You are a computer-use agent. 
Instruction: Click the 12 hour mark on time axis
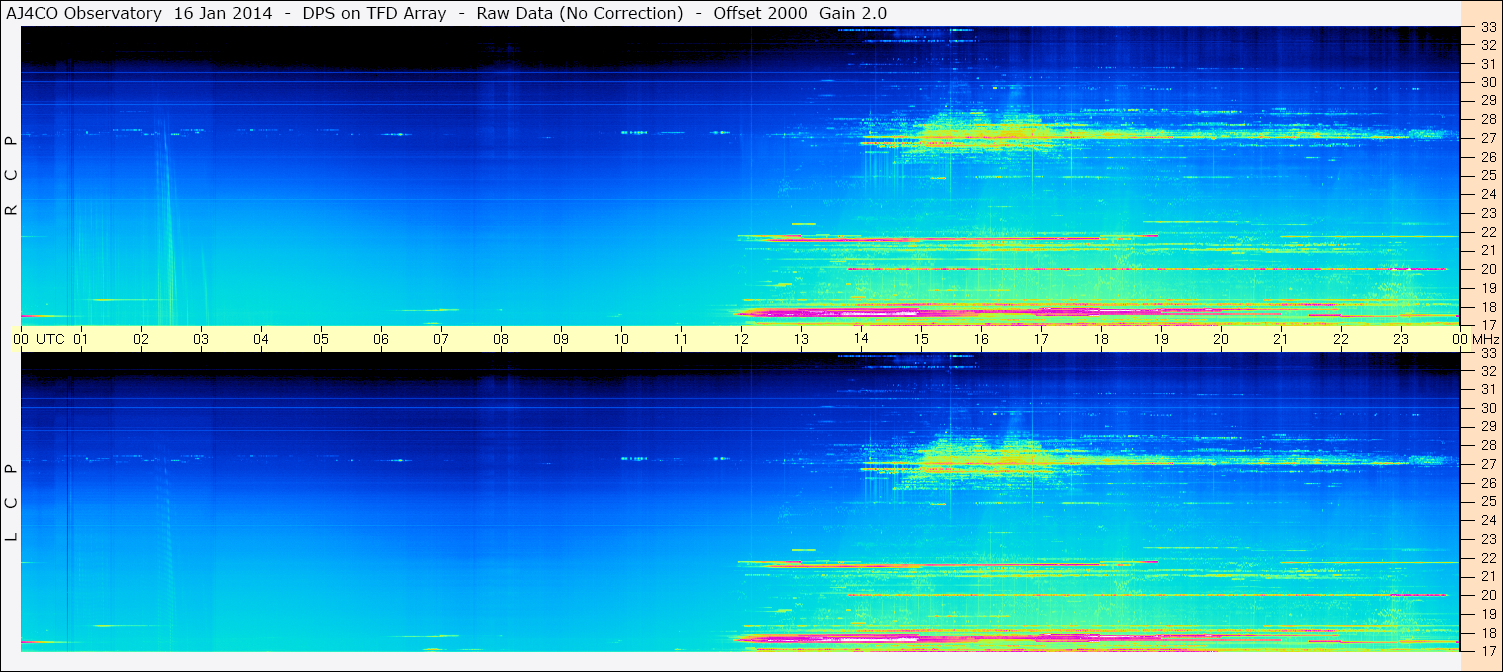pyautogui.click(x=741, y=340)
